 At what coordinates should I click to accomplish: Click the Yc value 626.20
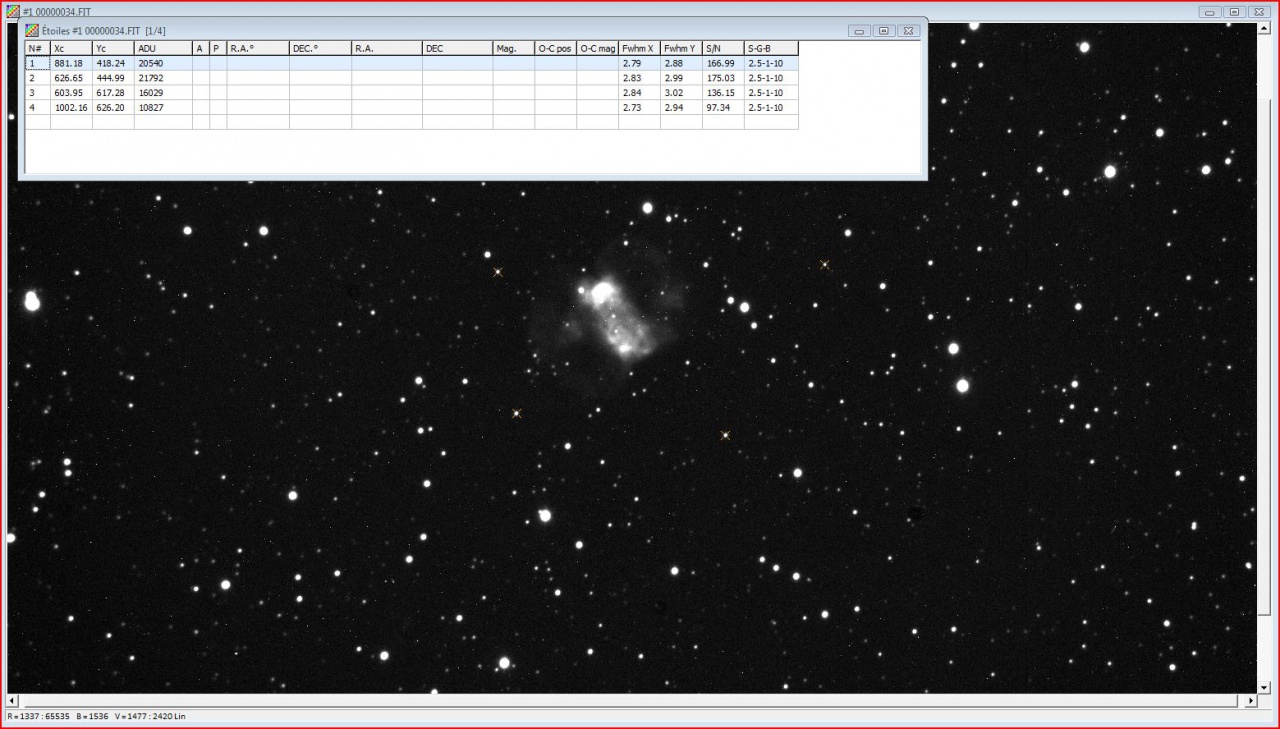click(x=111, y=108)
